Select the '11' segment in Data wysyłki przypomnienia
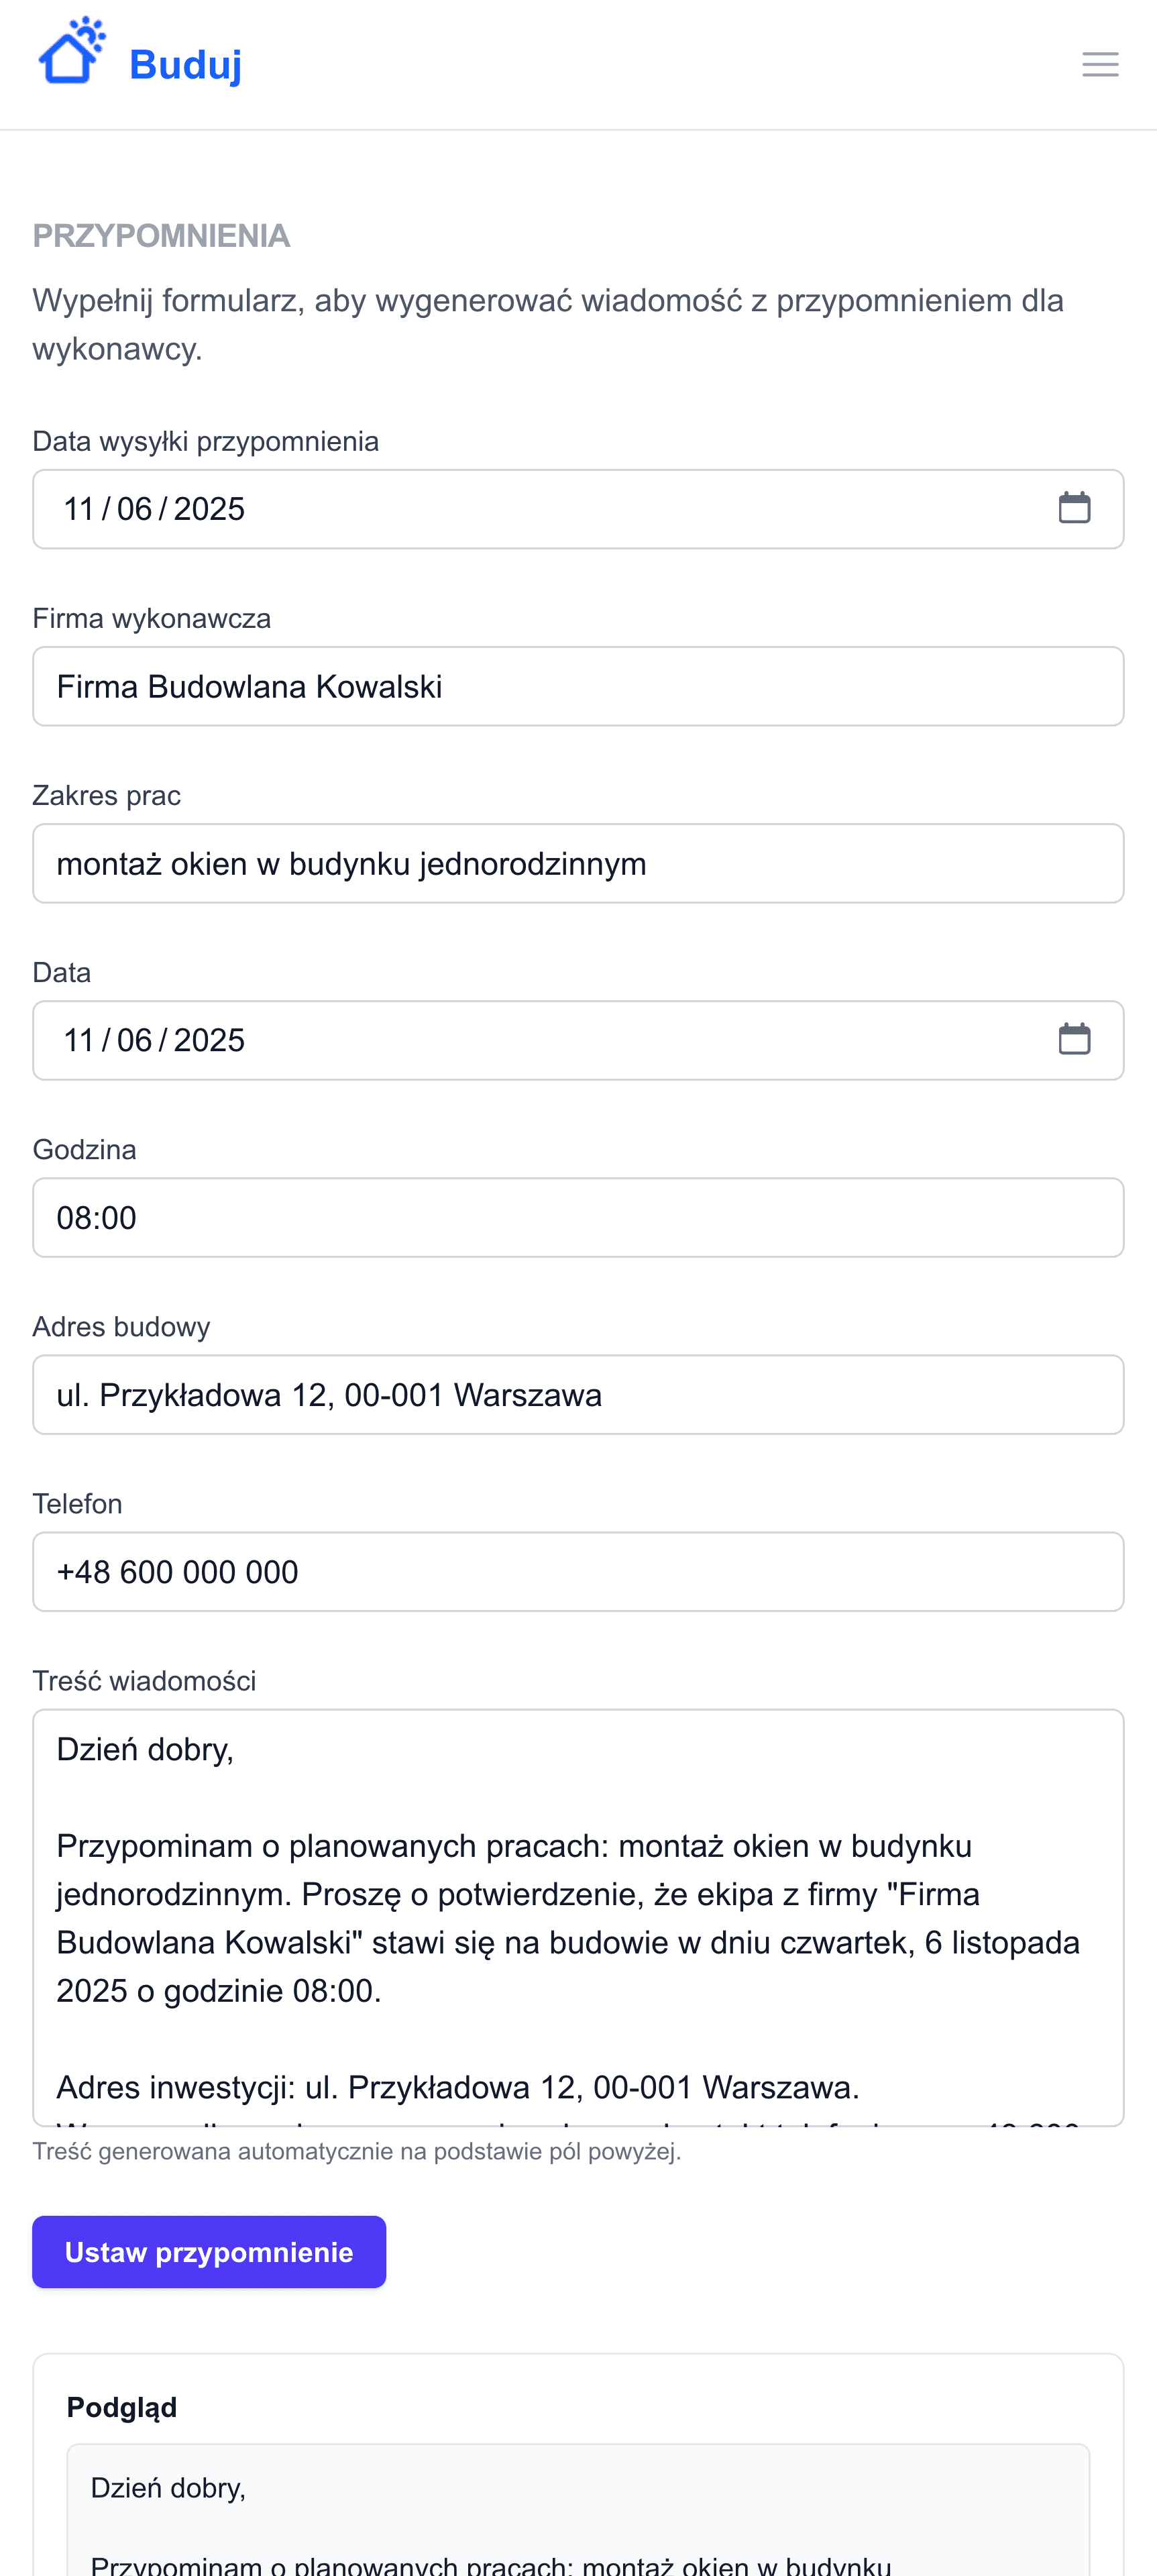 point(79,509)
